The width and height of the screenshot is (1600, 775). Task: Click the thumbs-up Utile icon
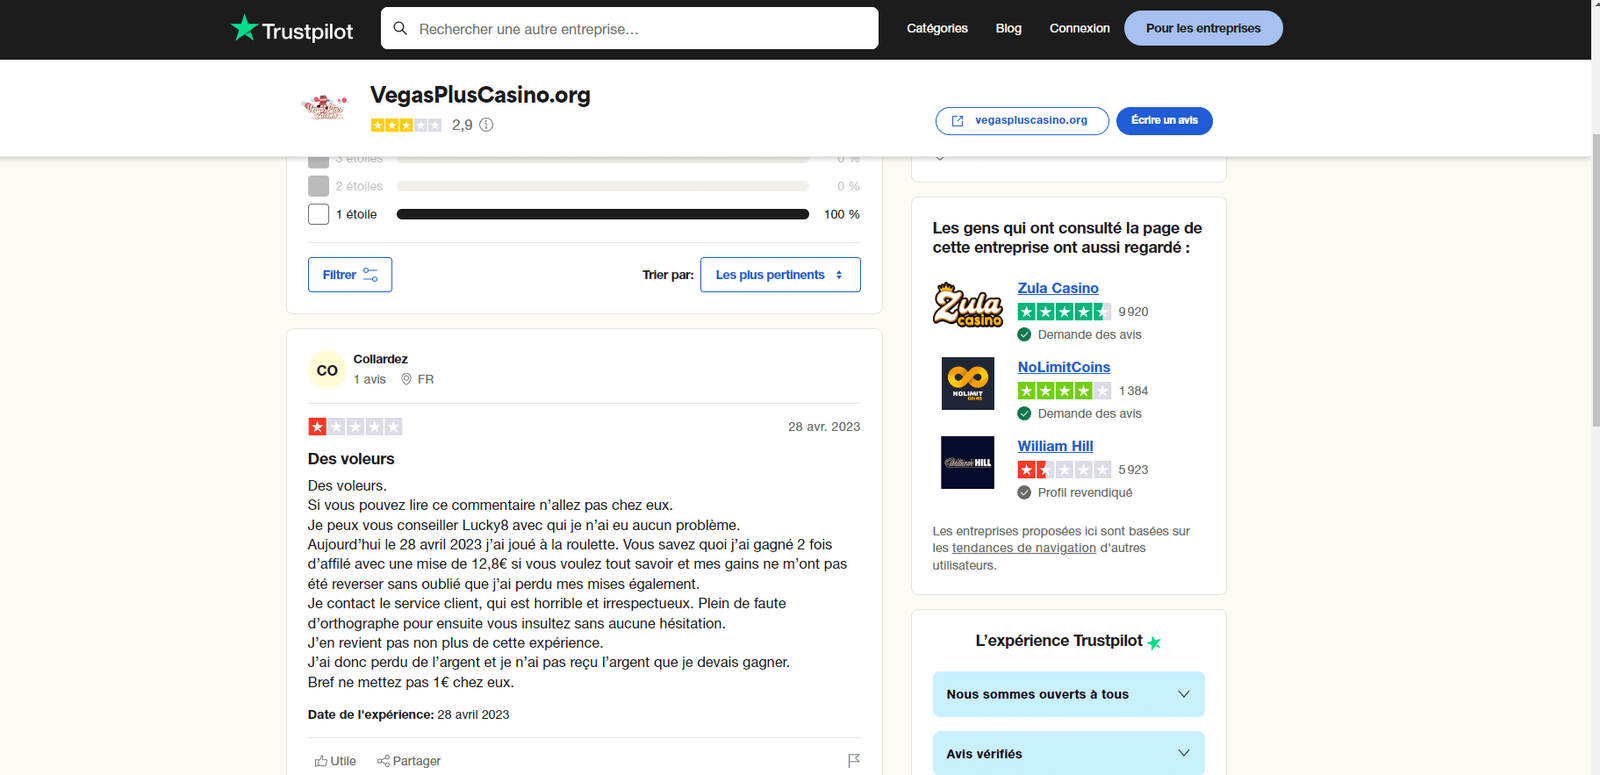click(321, 761)
